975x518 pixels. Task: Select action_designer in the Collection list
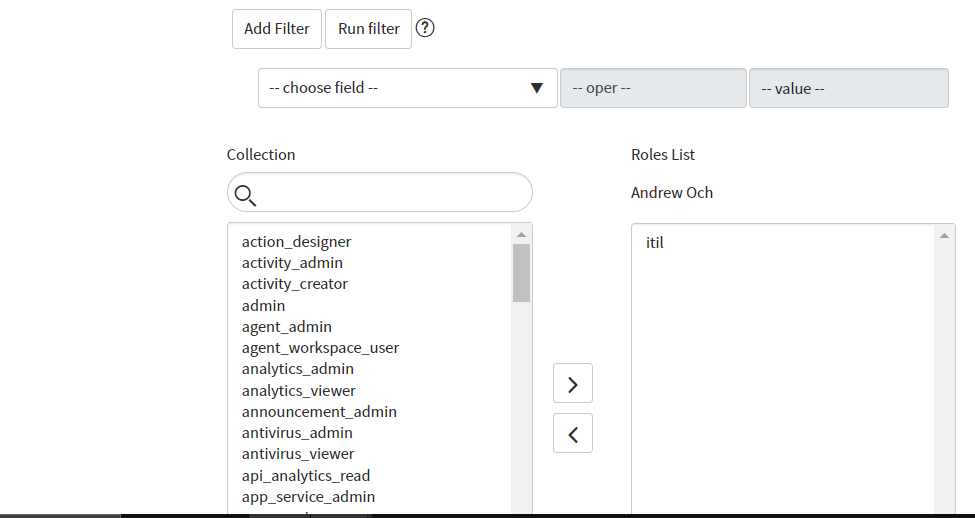[297, 242]
